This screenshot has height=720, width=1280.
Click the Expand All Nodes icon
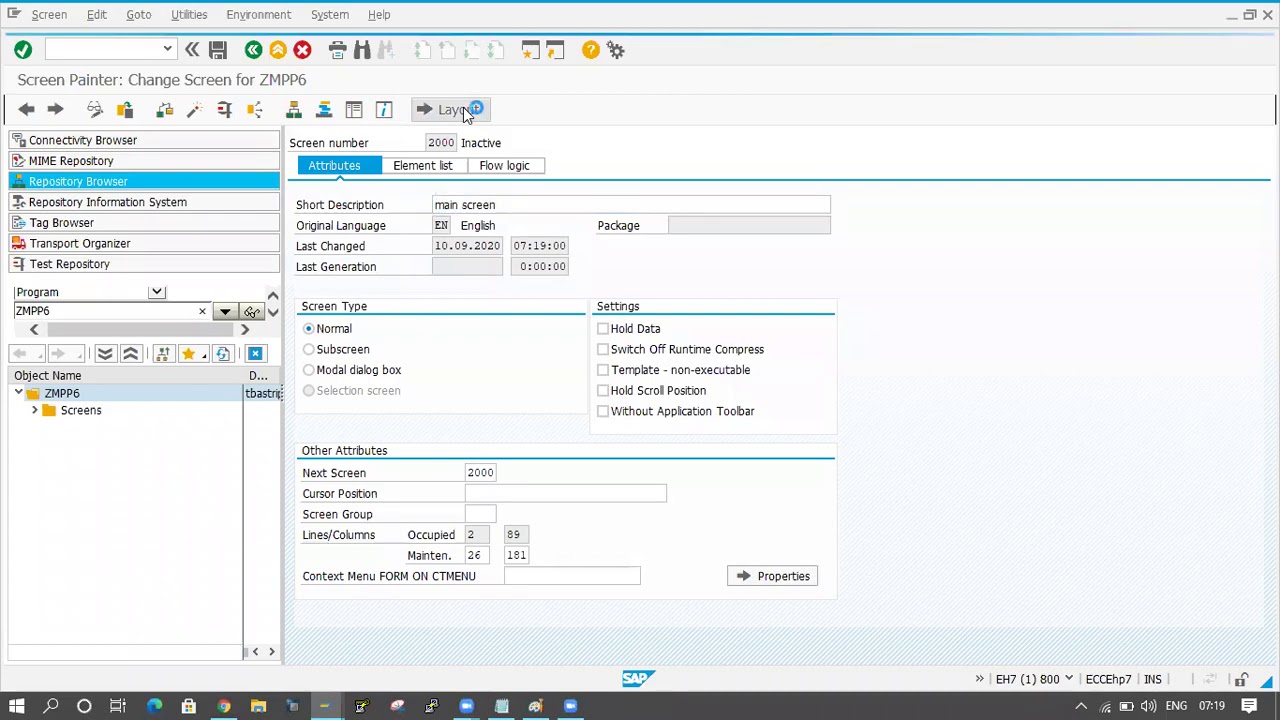[x=105, y=354]
